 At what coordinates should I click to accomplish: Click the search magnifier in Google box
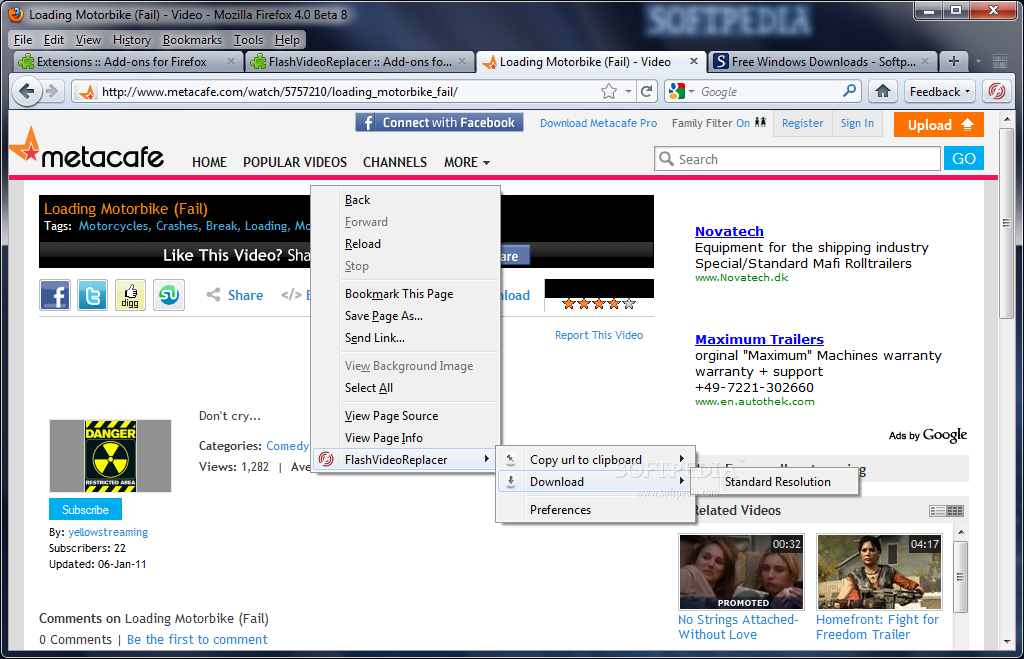[x=849, y=91]
